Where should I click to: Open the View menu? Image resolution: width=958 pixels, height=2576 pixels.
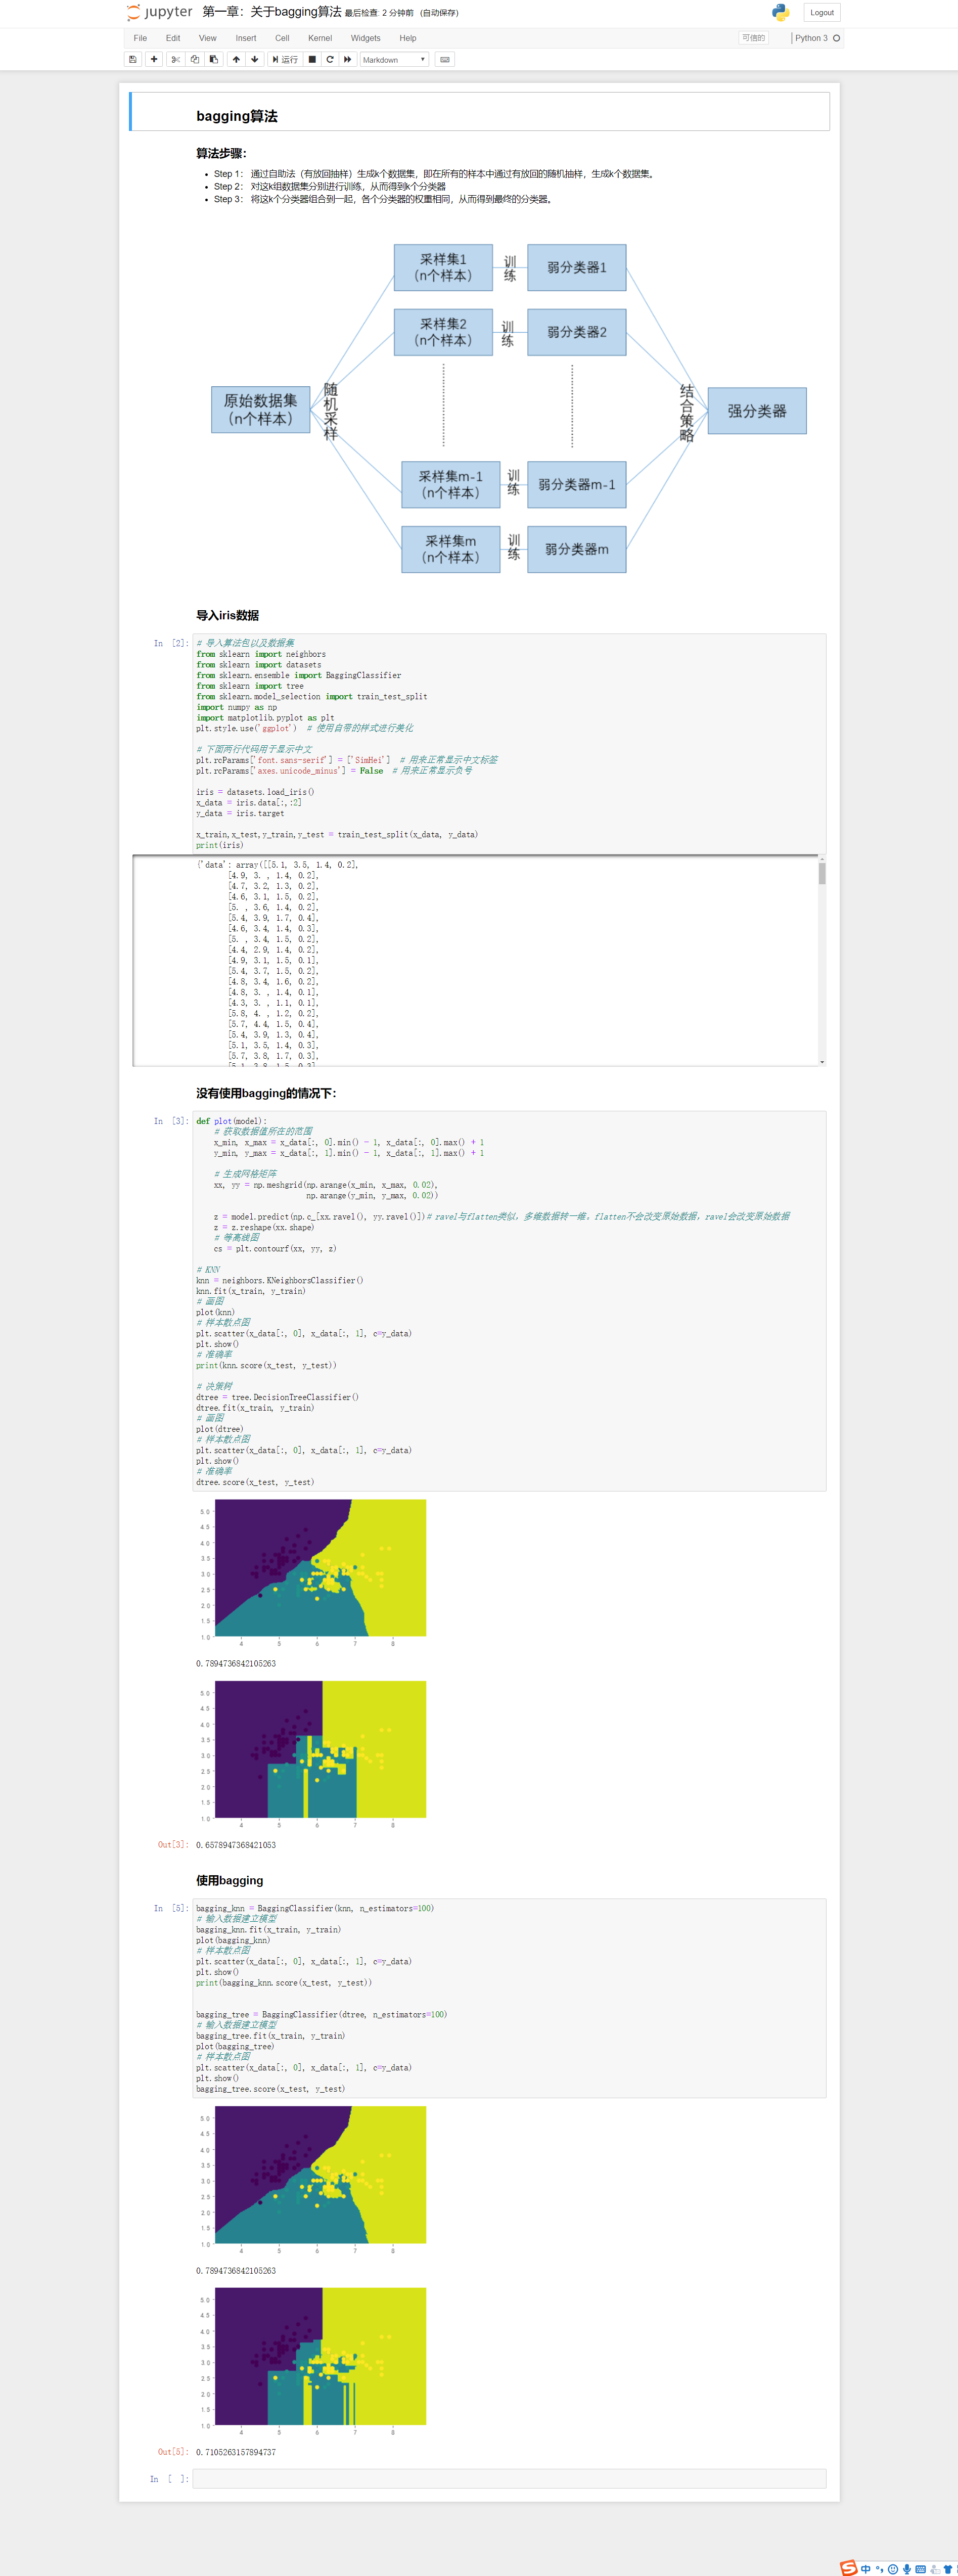click(x=207, y=38)
